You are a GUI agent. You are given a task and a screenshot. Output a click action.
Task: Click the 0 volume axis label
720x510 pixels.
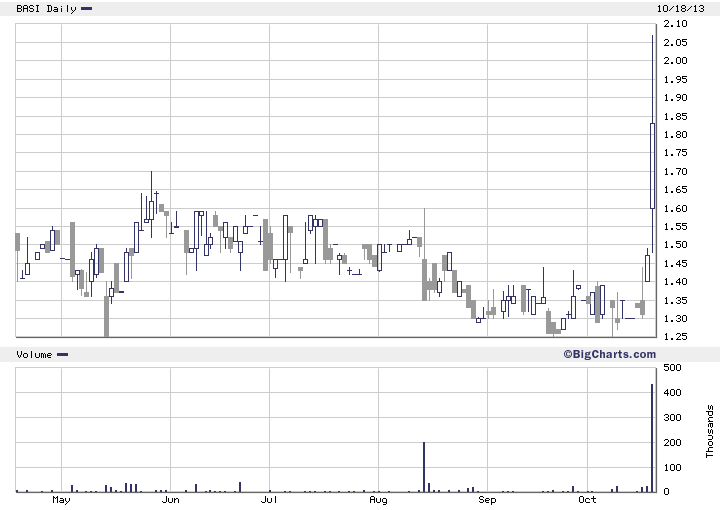coord(667,492)
